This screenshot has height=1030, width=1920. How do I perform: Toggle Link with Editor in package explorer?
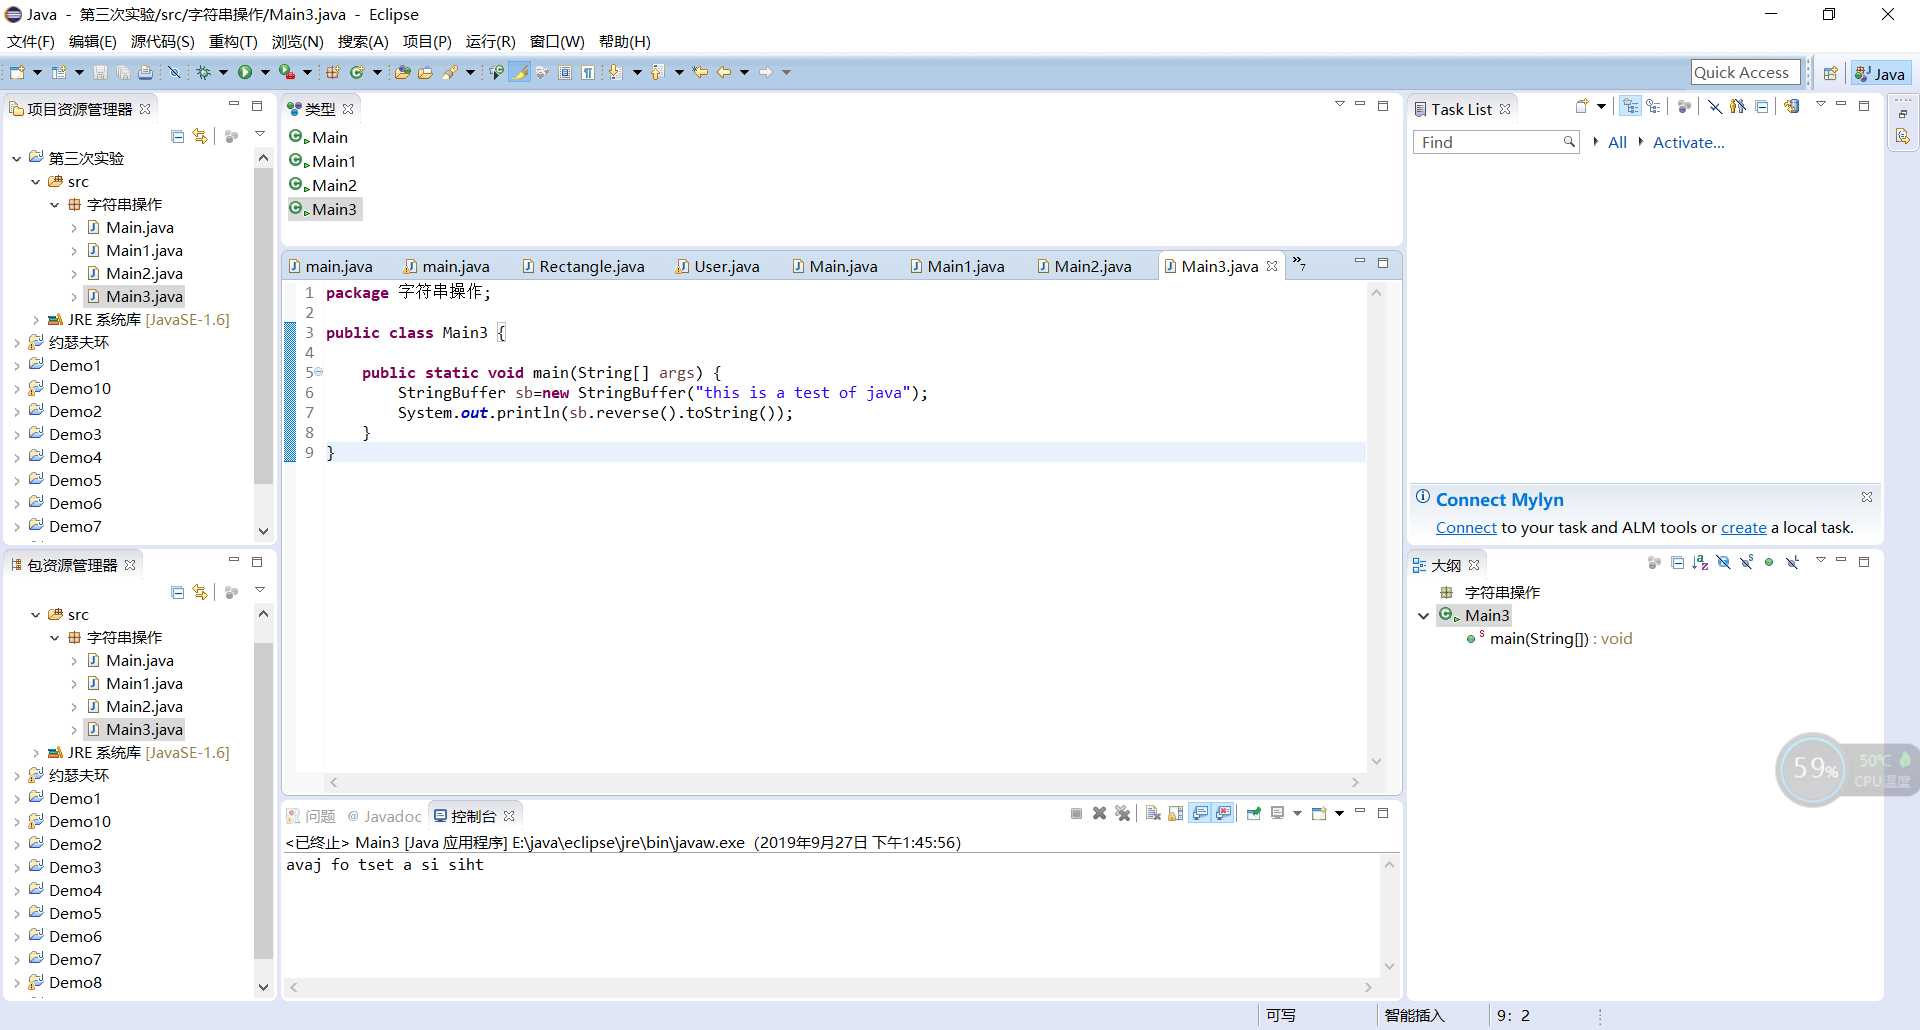click(200, 592)
